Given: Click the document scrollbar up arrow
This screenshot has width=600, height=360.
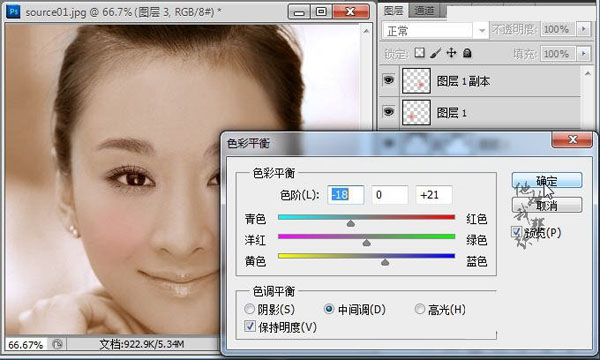Looking at the screenshot, I should (x=366, y=31).
